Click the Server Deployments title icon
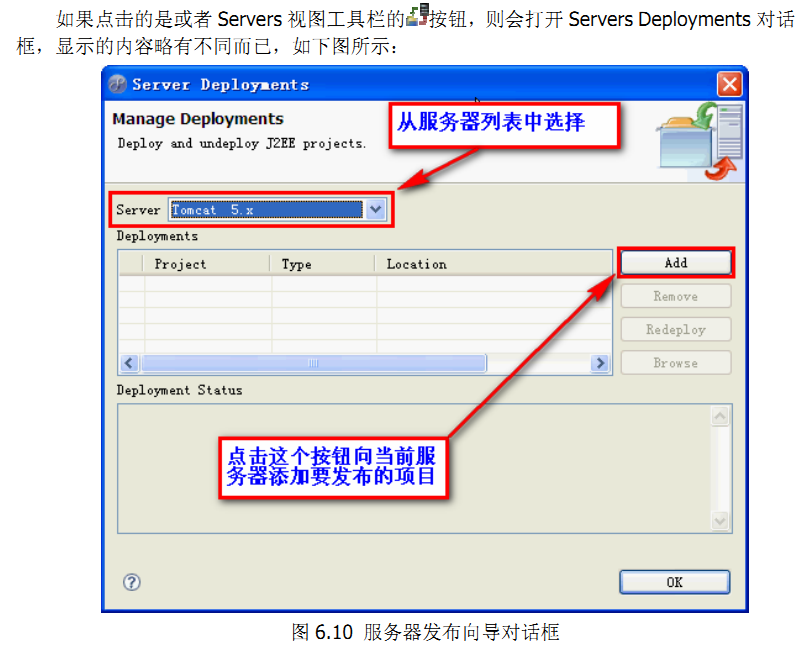 point(118,84)
